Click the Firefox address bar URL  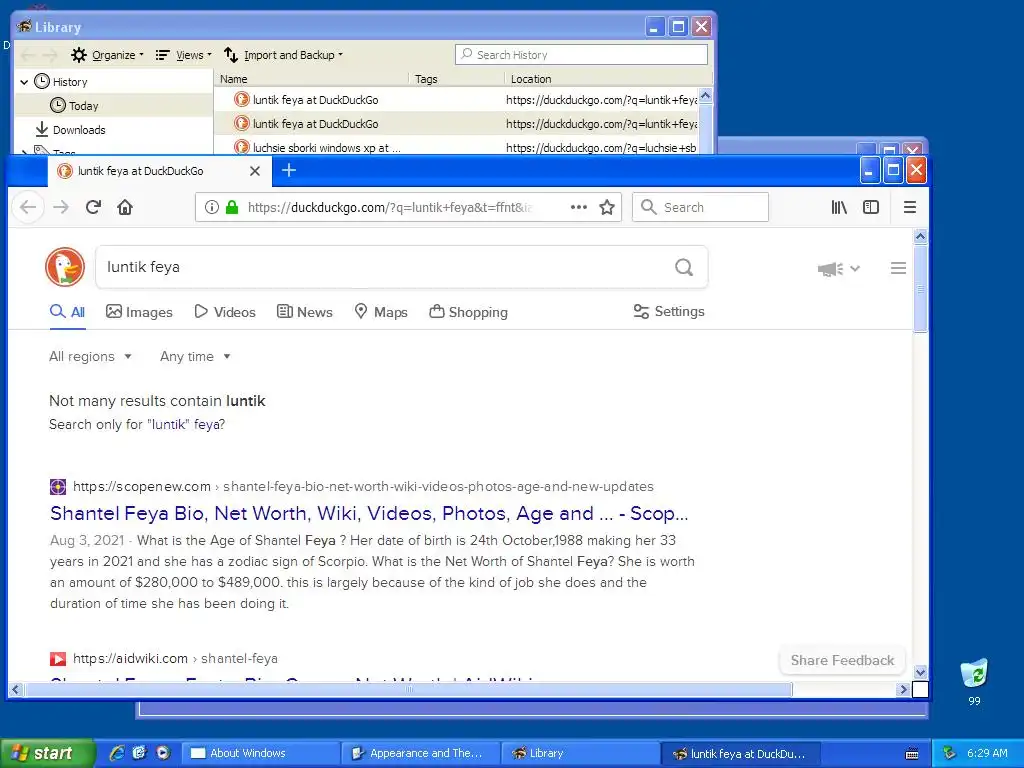(x=390, y=208)
